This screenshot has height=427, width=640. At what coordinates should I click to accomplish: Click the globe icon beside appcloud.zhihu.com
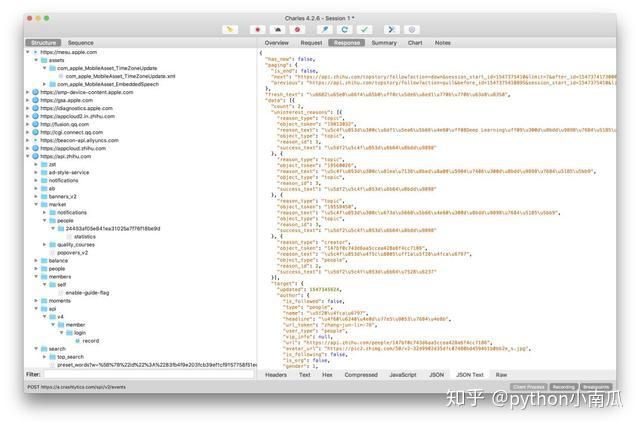coord(36,148)
